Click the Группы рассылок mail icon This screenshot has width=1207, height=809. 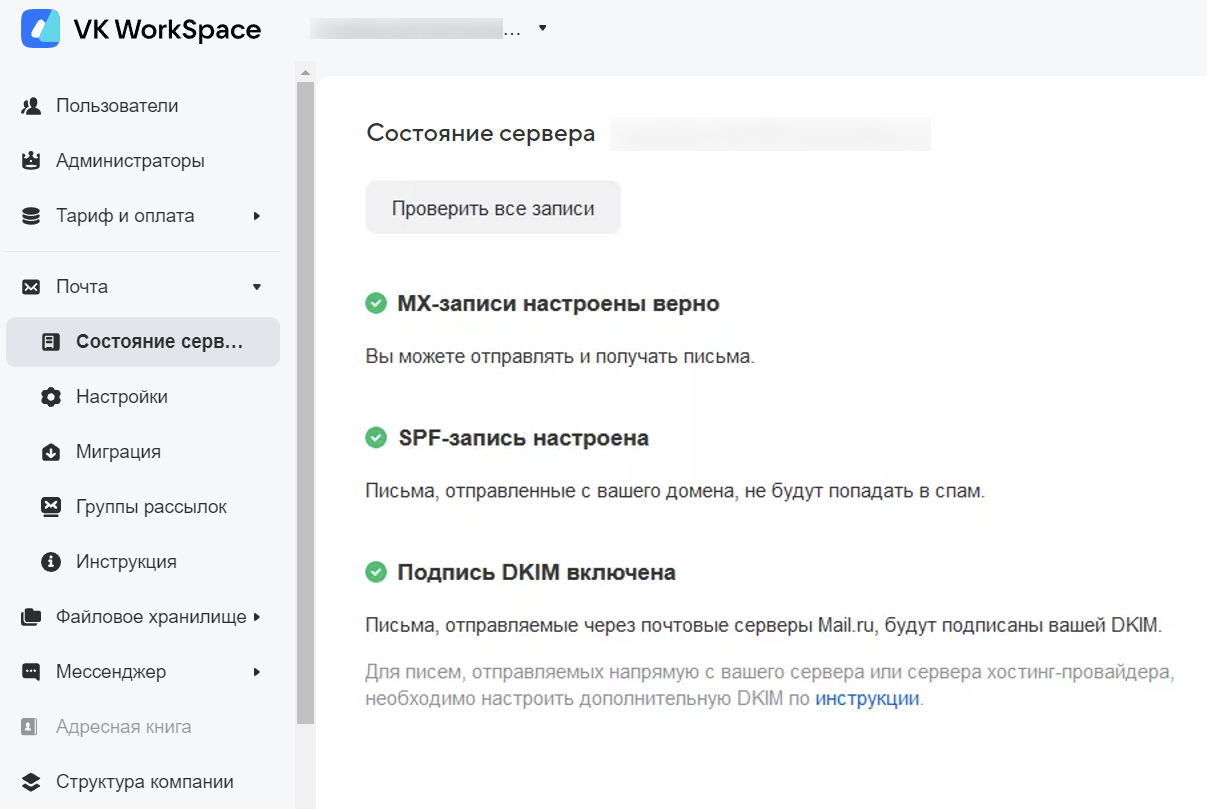tap(51, 507)
